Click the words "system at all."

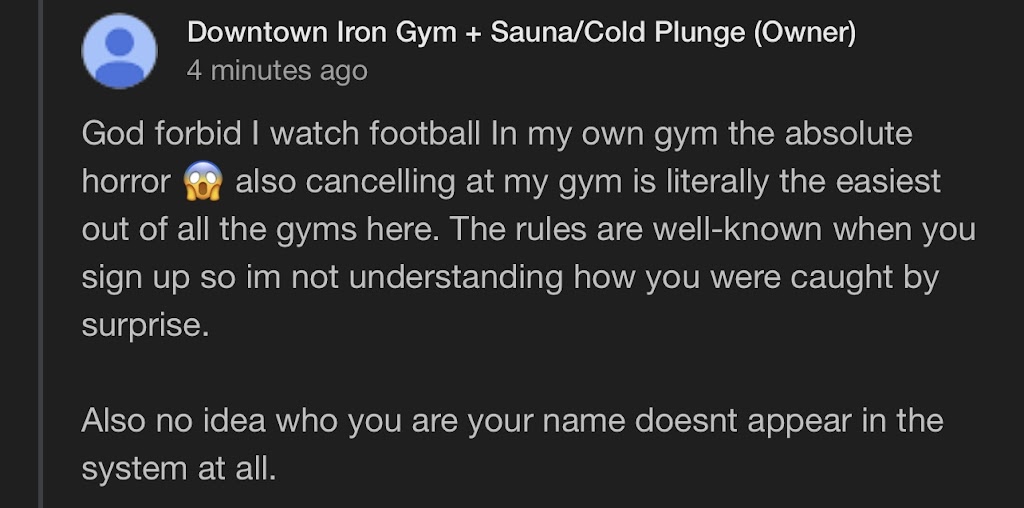tap(178, 468)
